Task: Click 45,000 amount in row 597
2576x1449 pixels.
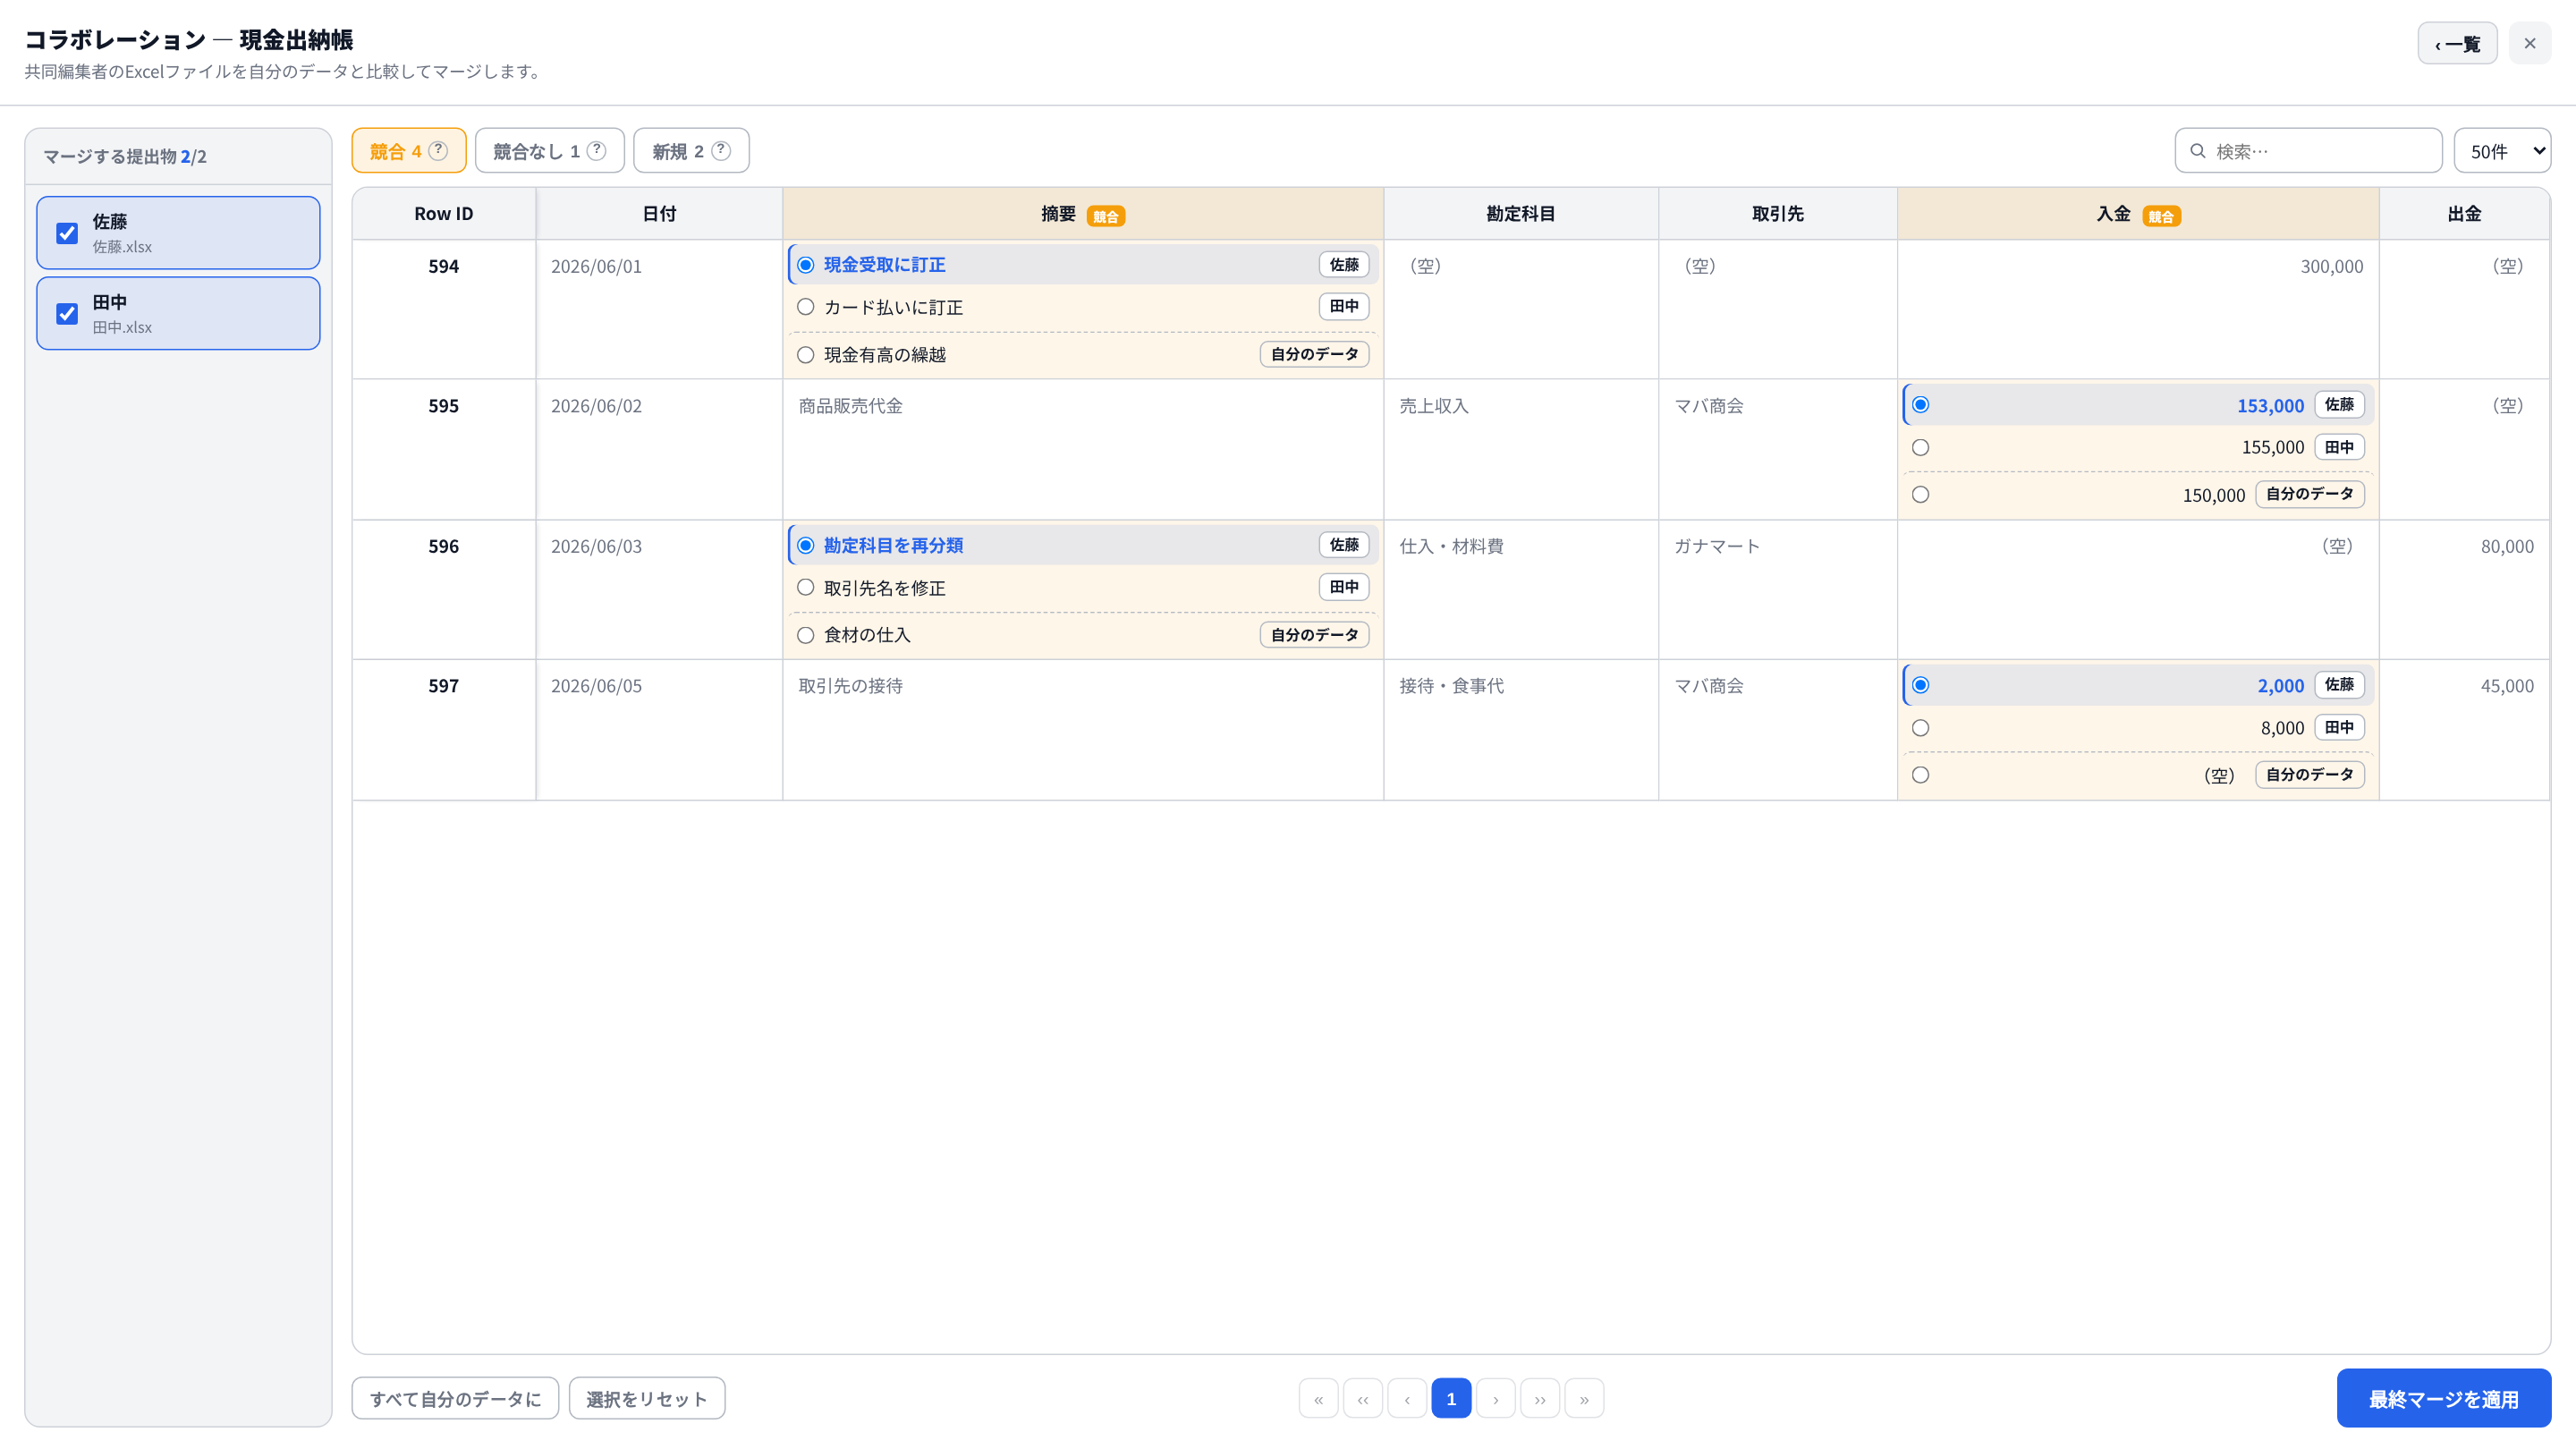Action: 2507,686
